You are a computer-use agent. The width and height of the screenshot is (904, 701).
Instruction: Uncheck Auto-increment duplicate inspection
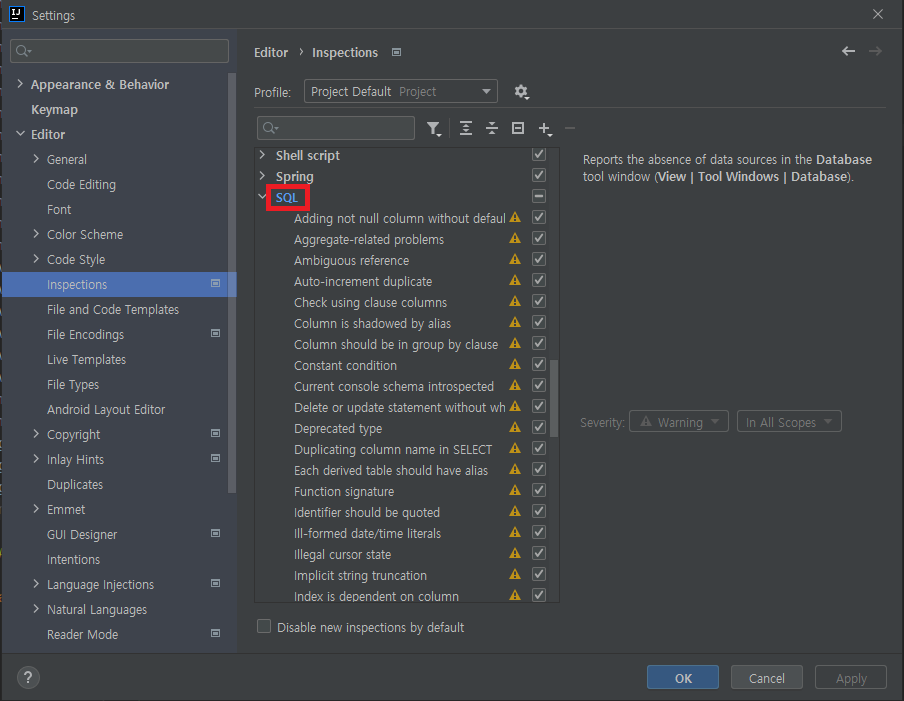pos(539,280)
